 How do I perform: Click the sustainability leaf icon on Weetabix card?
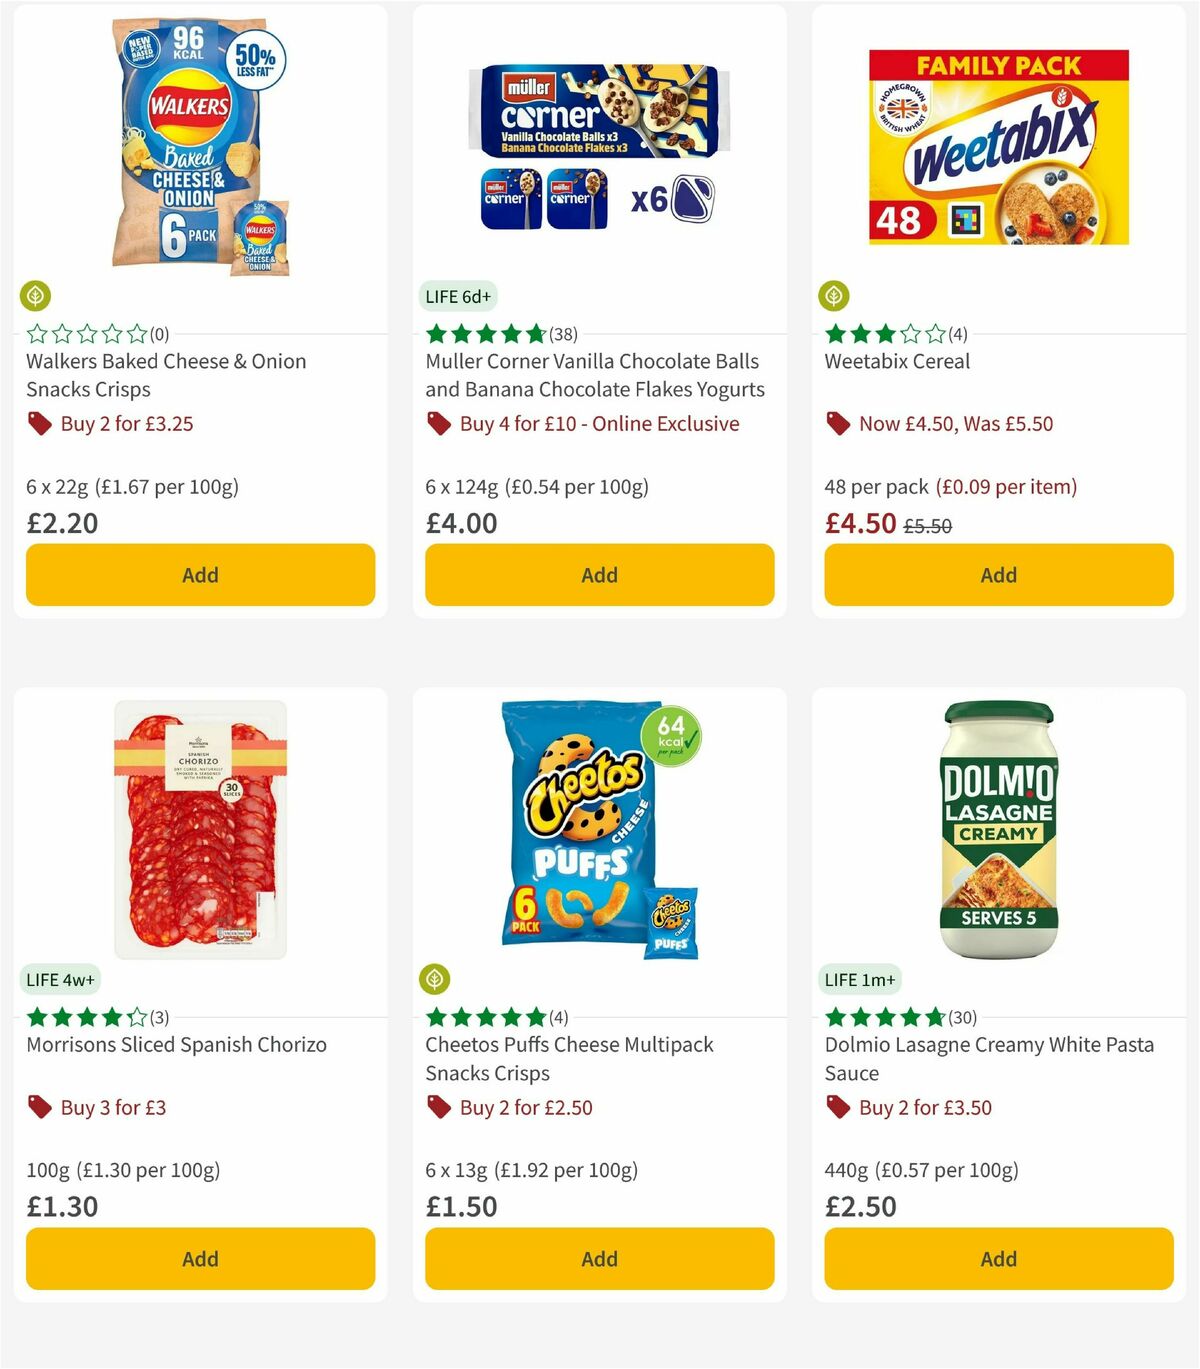pos(837,295)
